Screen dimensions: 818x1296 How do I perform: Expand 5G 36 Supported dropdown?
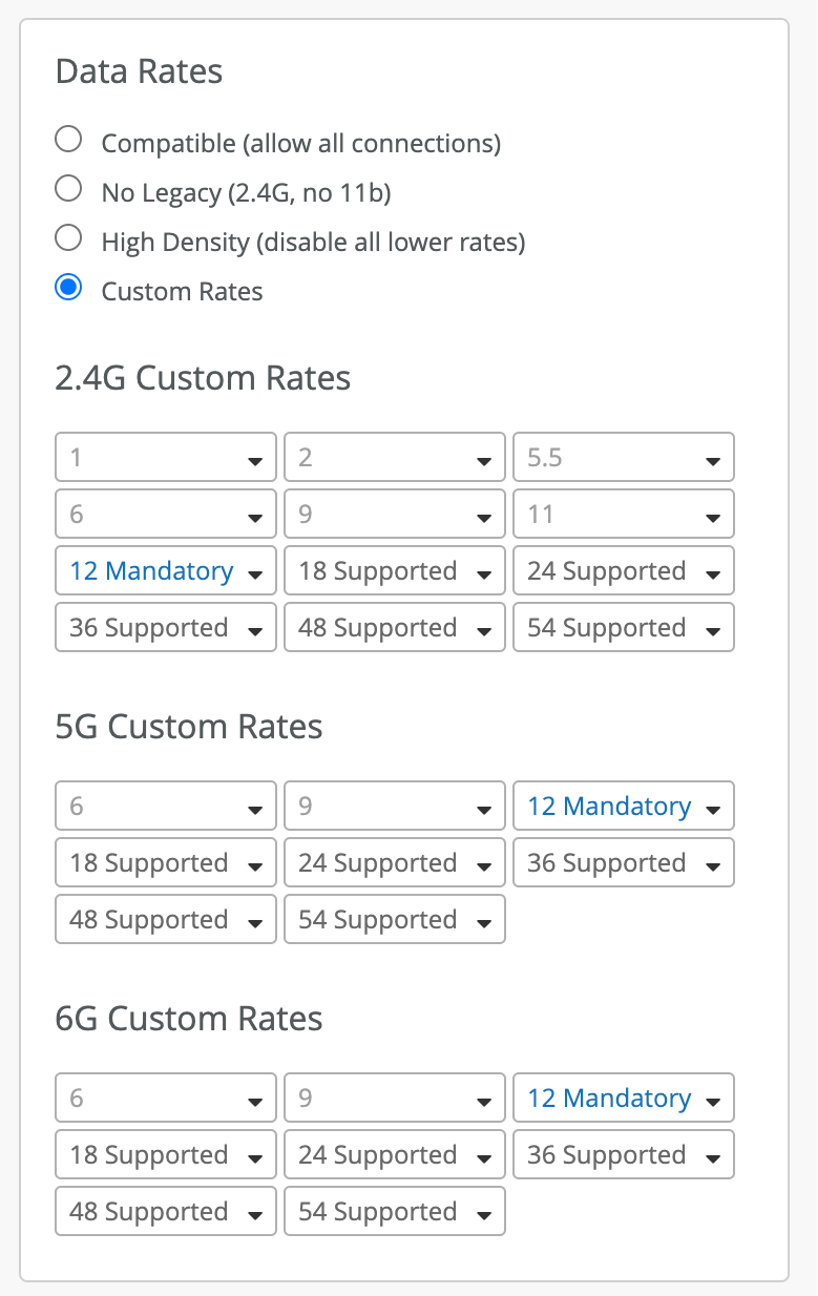tap(623, 864)
